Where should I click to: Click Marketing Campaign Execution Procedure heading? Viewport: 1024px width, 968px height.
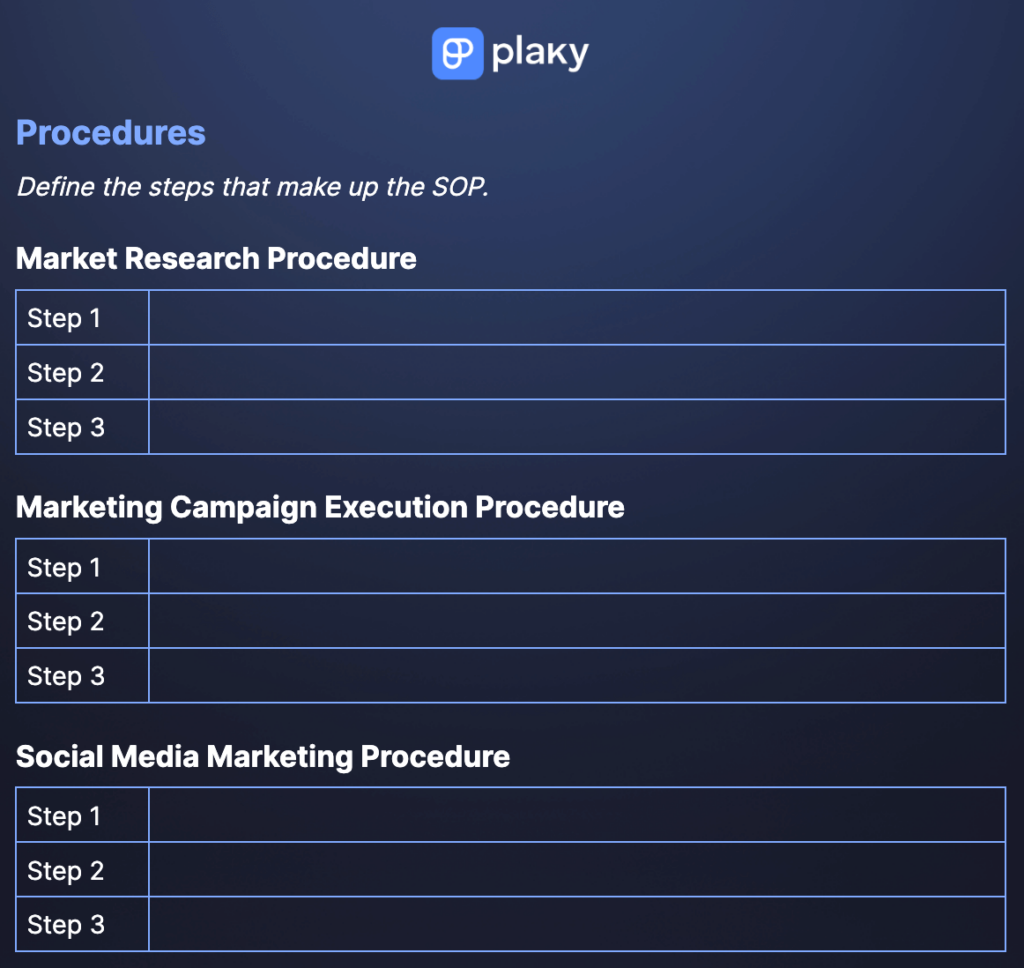[x=320, y=507]
